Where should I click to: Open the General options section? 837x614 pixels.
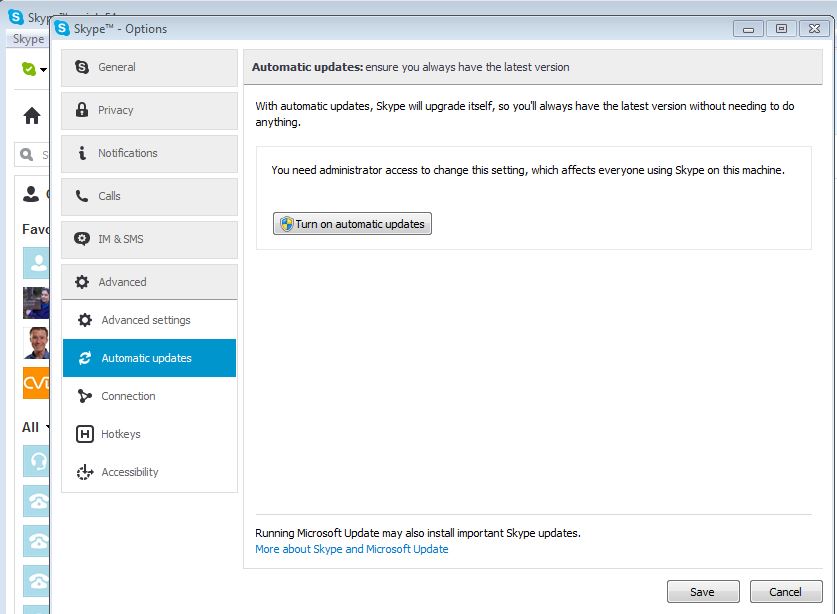[149, 67]
